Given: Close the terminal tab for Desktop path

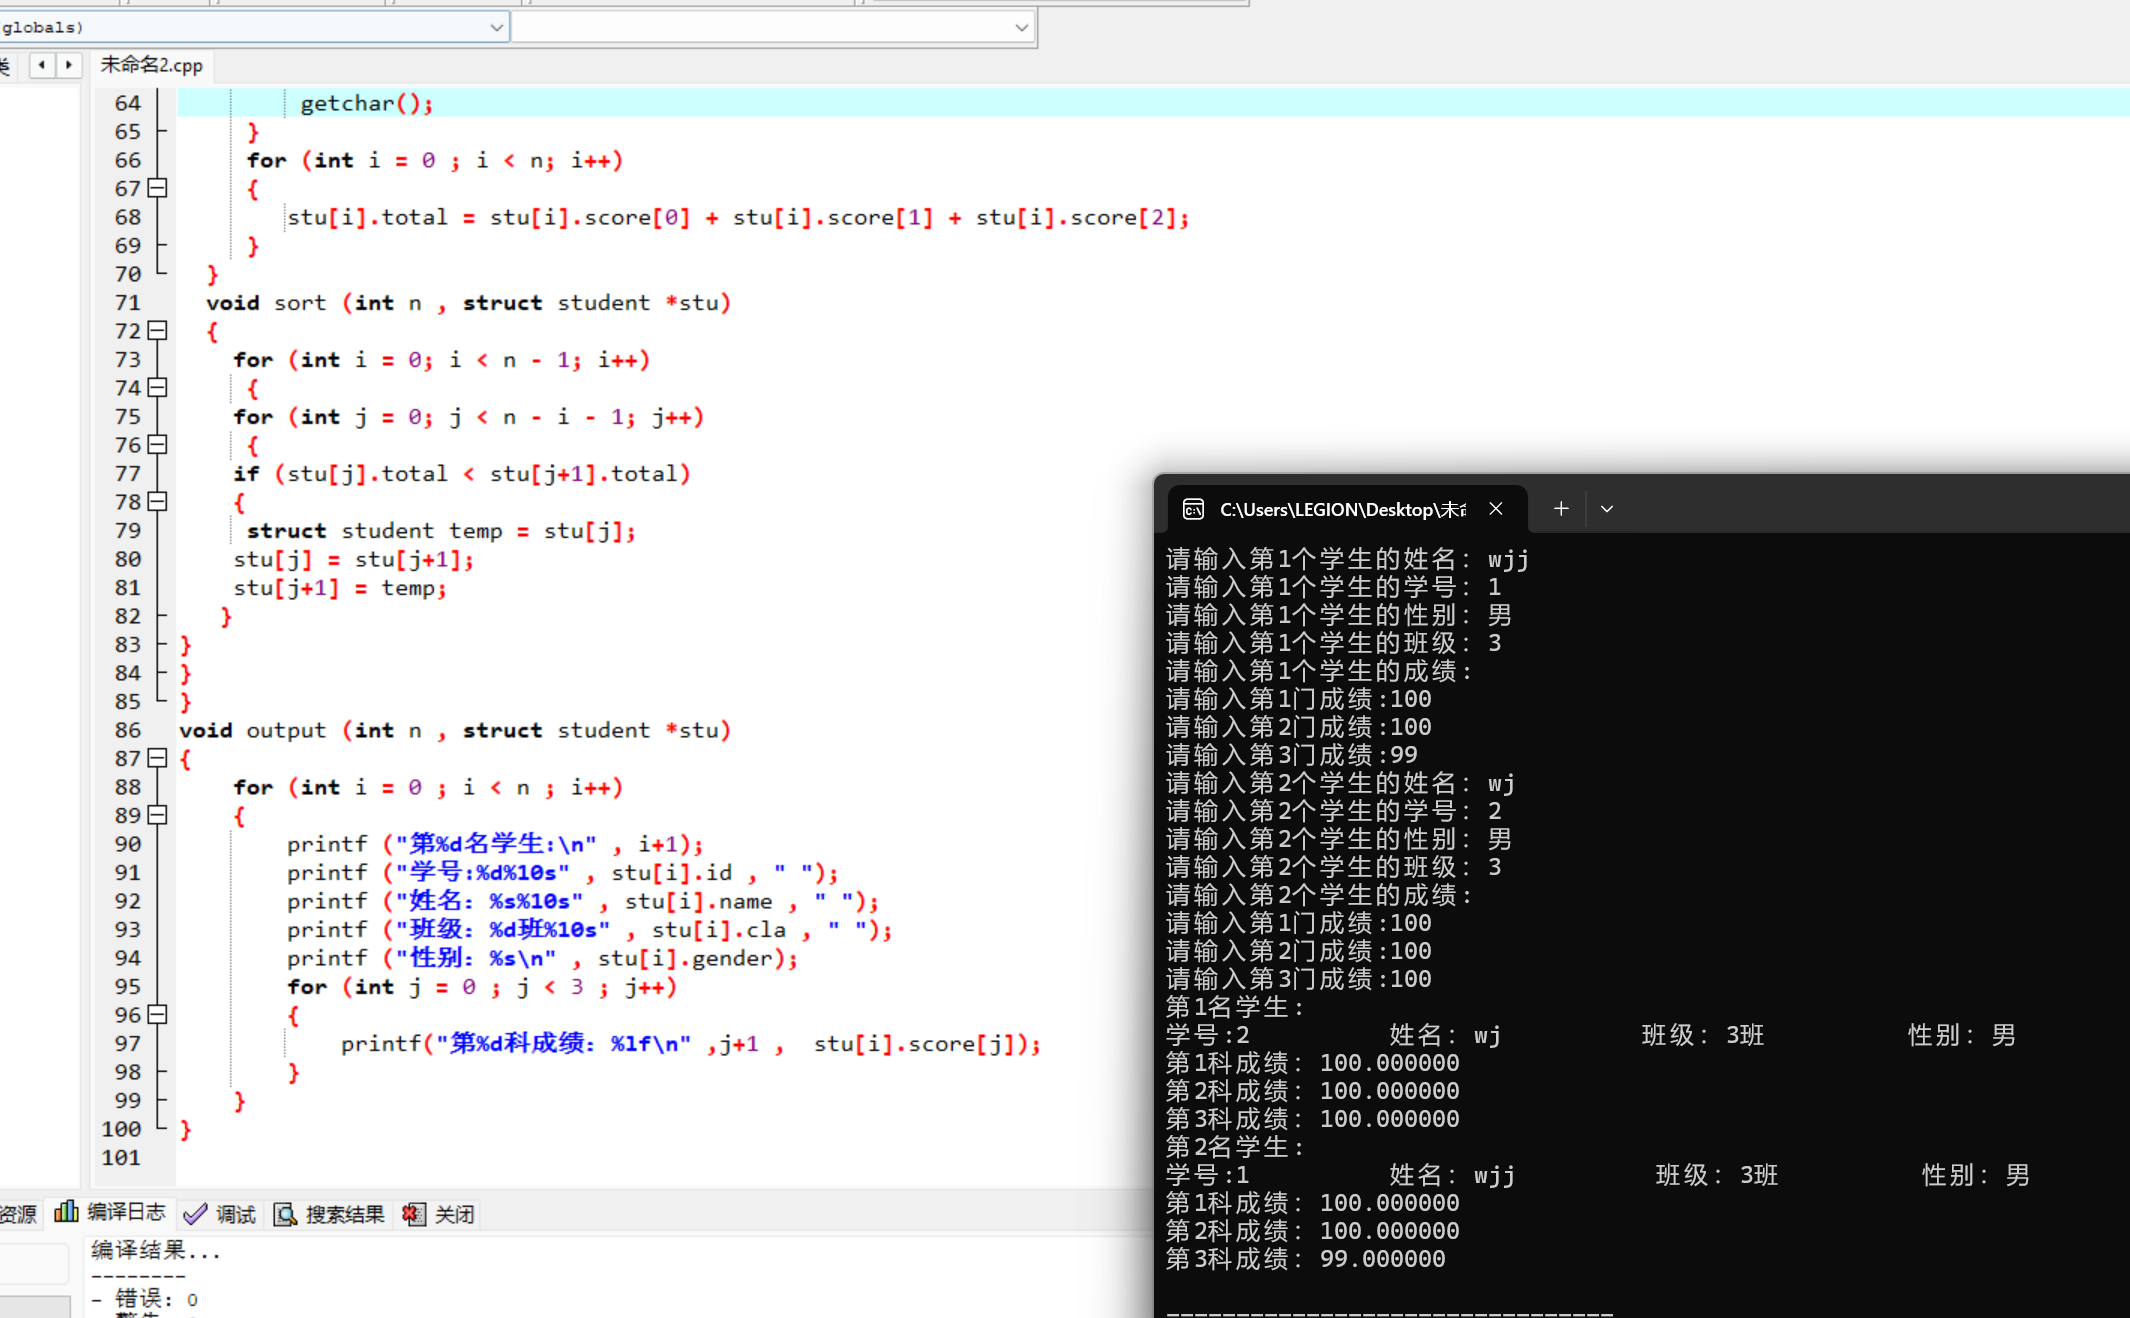Looking at the screenshot, I should pos(1496,509).
